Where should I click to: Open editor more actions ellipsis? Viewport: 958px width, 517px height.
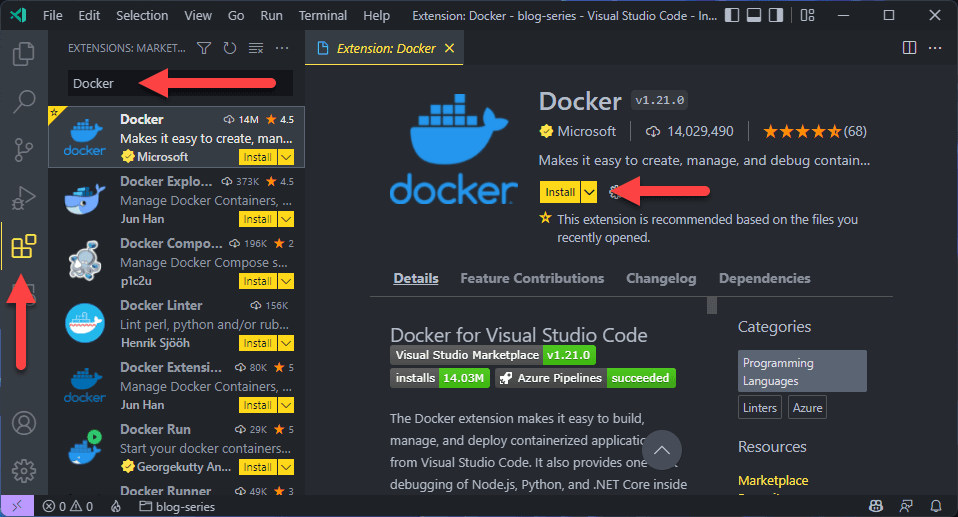pyautogui.click(x=935, y=48)
